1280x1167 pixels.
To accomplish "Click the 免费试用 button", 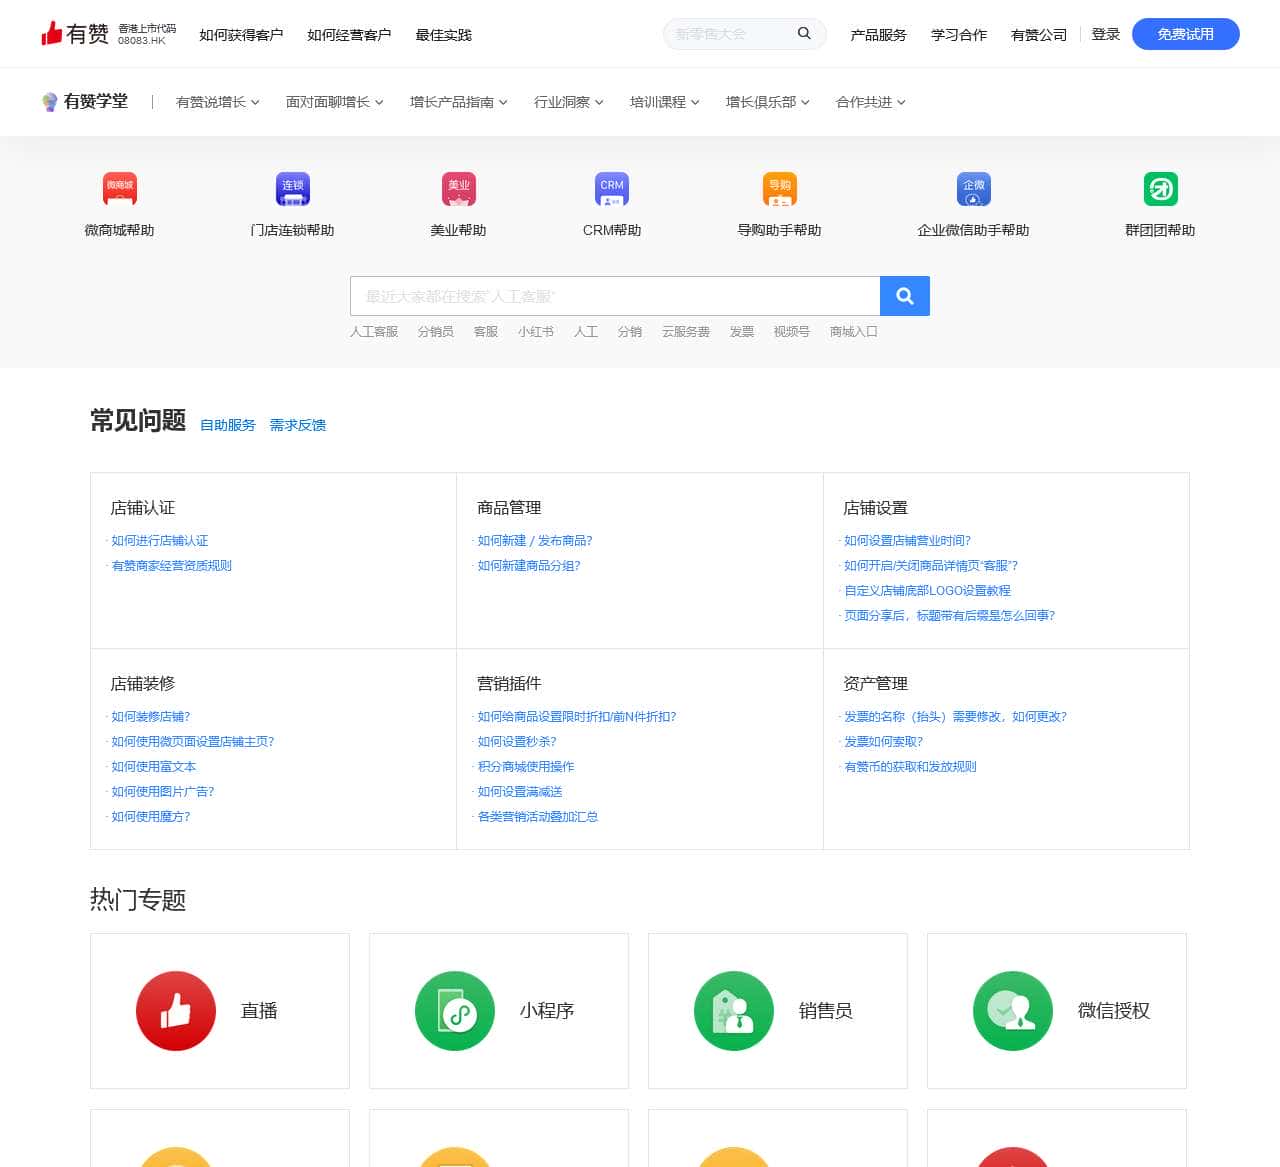I will coord(1186,34).
